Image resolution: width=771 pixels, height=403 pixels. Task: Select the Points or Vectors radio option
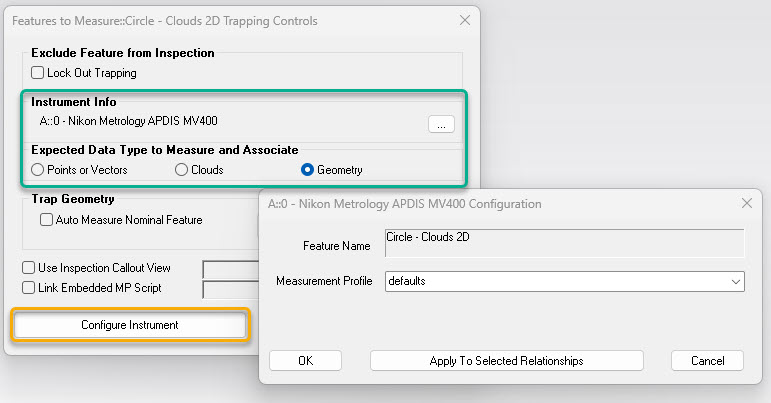coord(37,170)
